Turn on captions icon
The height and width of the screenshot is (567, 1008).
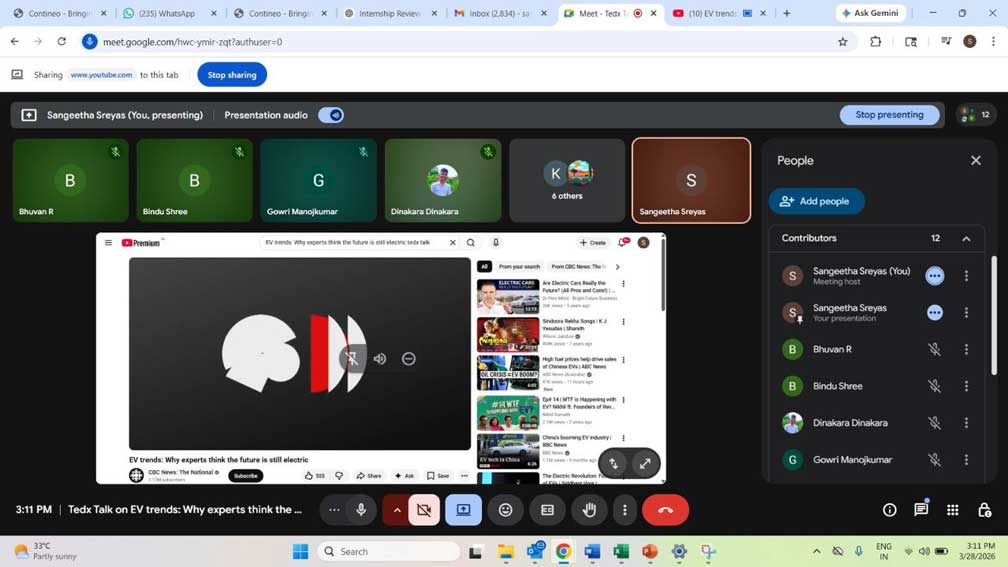(547, 510)
